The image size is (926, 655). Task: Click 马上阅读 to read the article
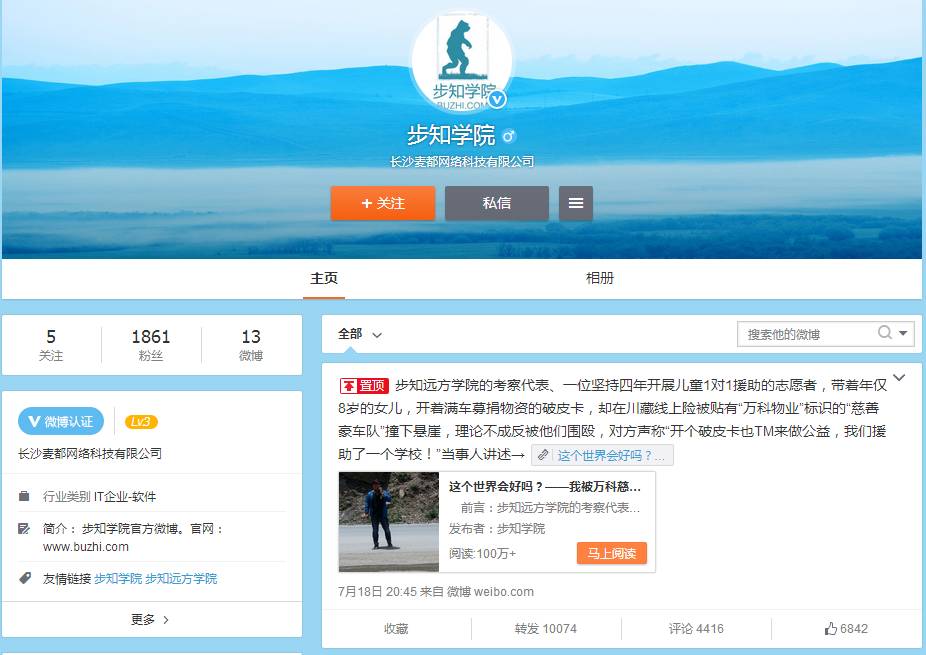coord(612,553)
